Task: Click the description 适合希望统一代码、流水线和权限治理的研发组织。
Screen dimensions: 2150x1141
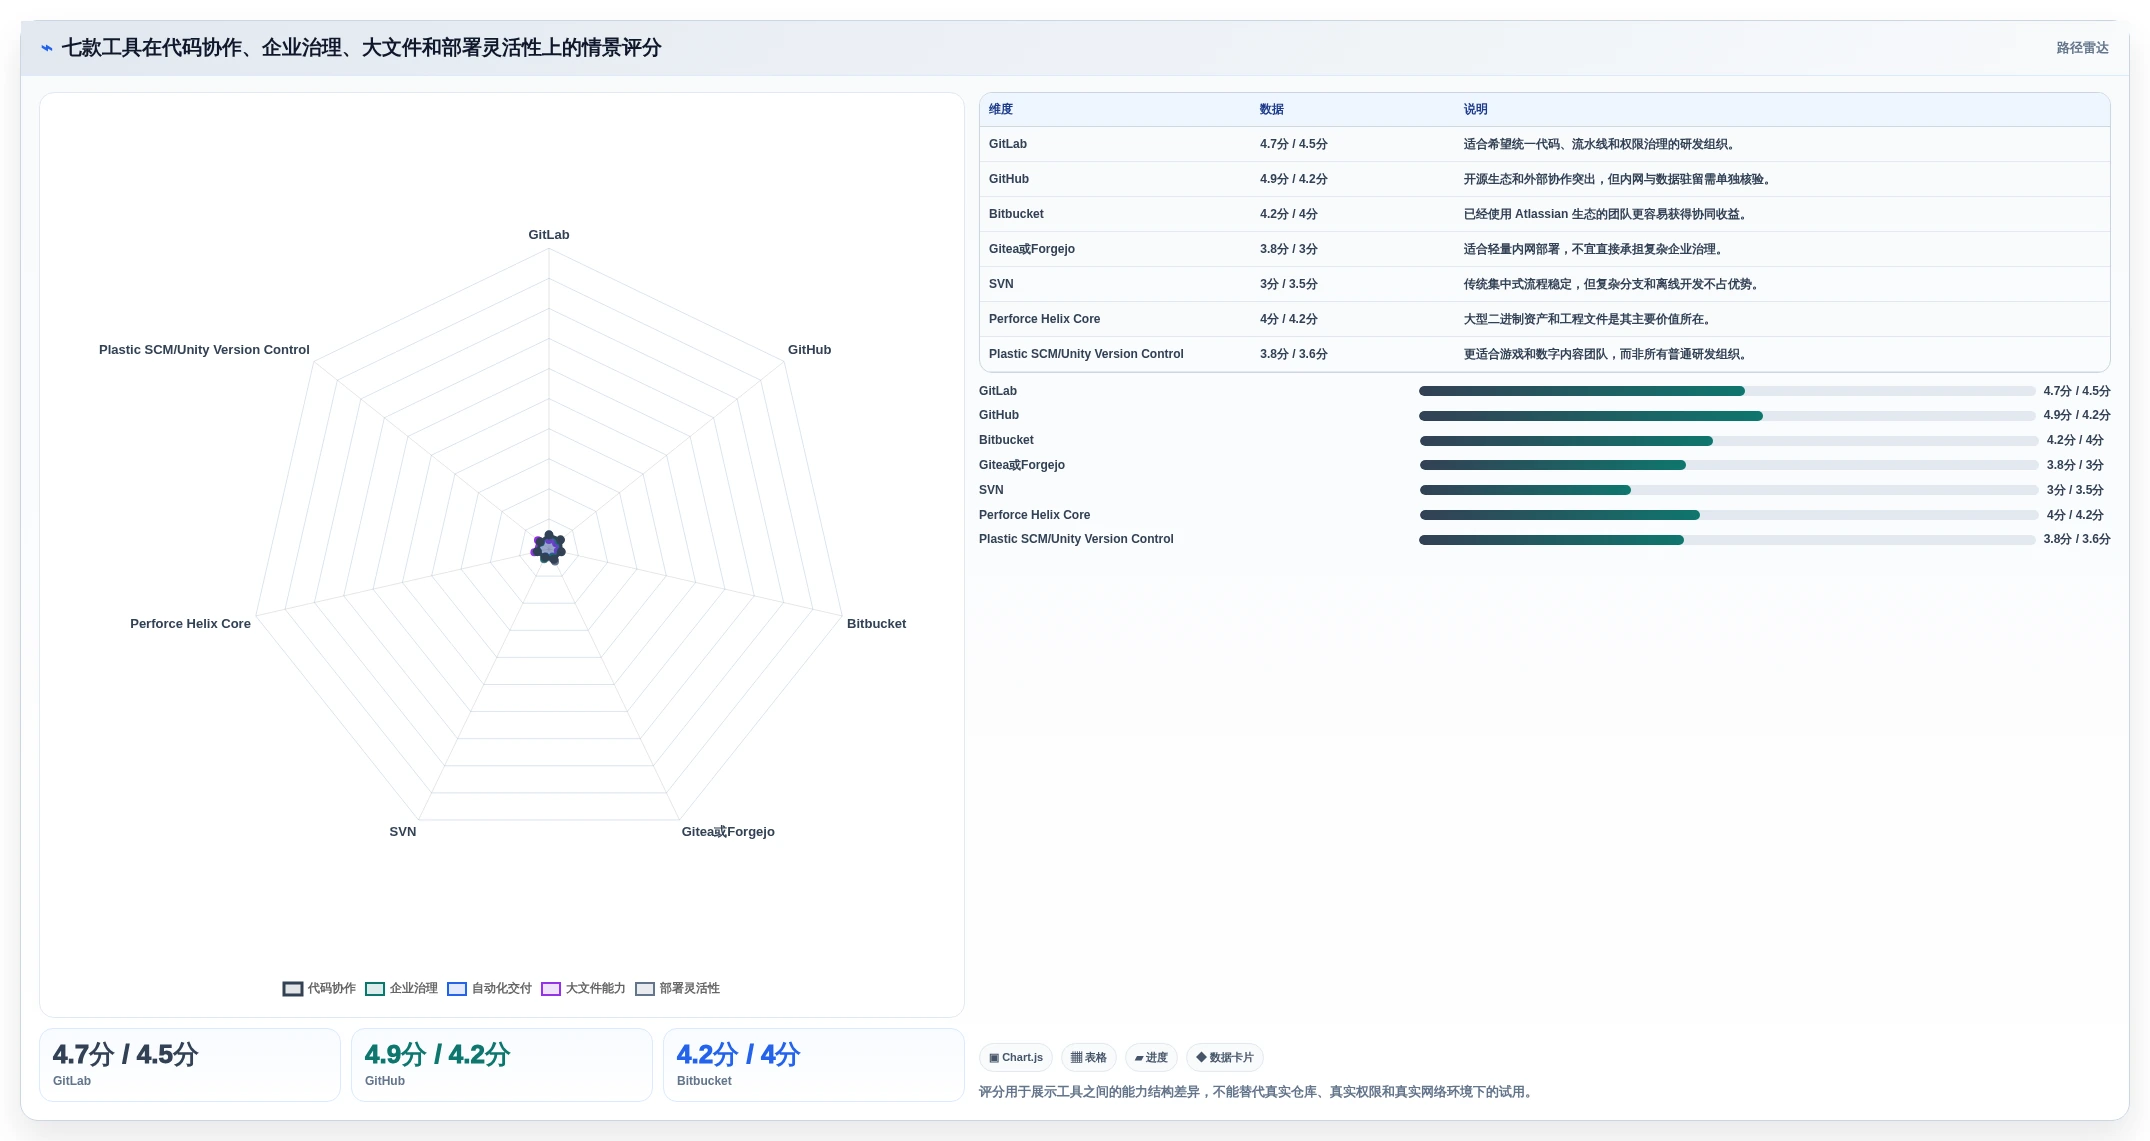Action: tap(1601, 144)
